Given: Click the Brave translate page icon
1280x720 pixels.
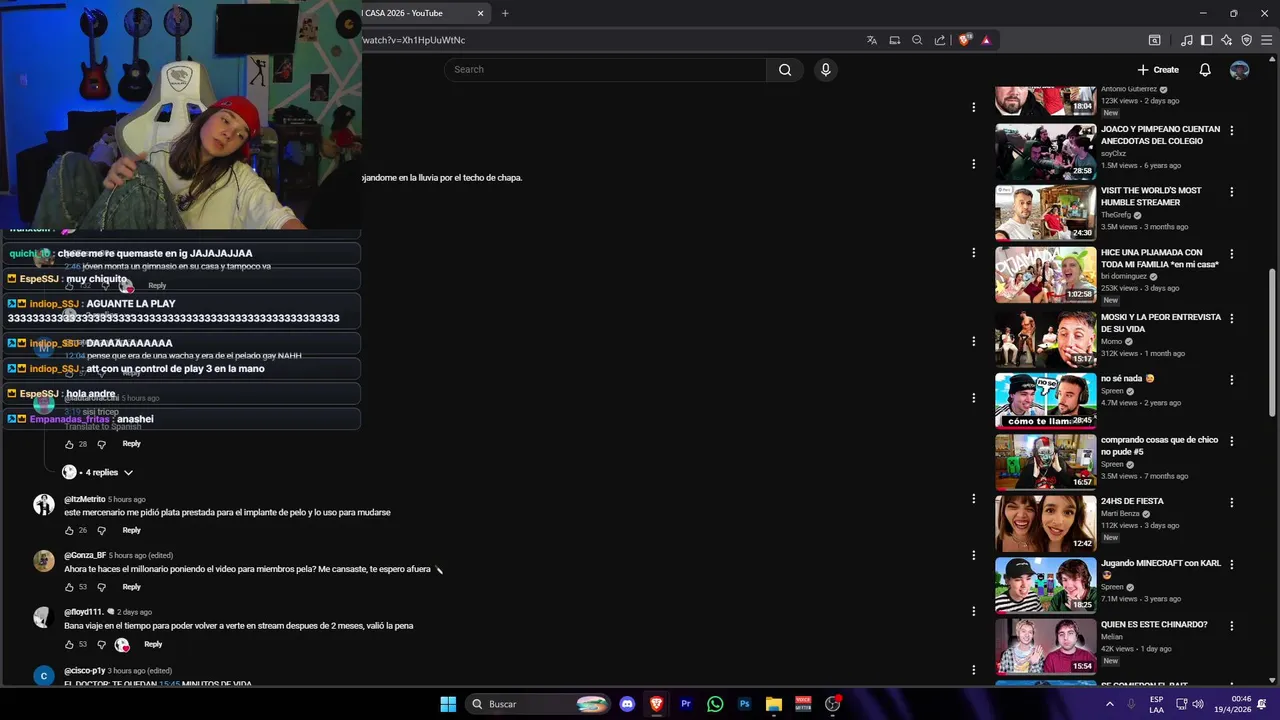Looking at the screenshot, I should tap(872, 40).
